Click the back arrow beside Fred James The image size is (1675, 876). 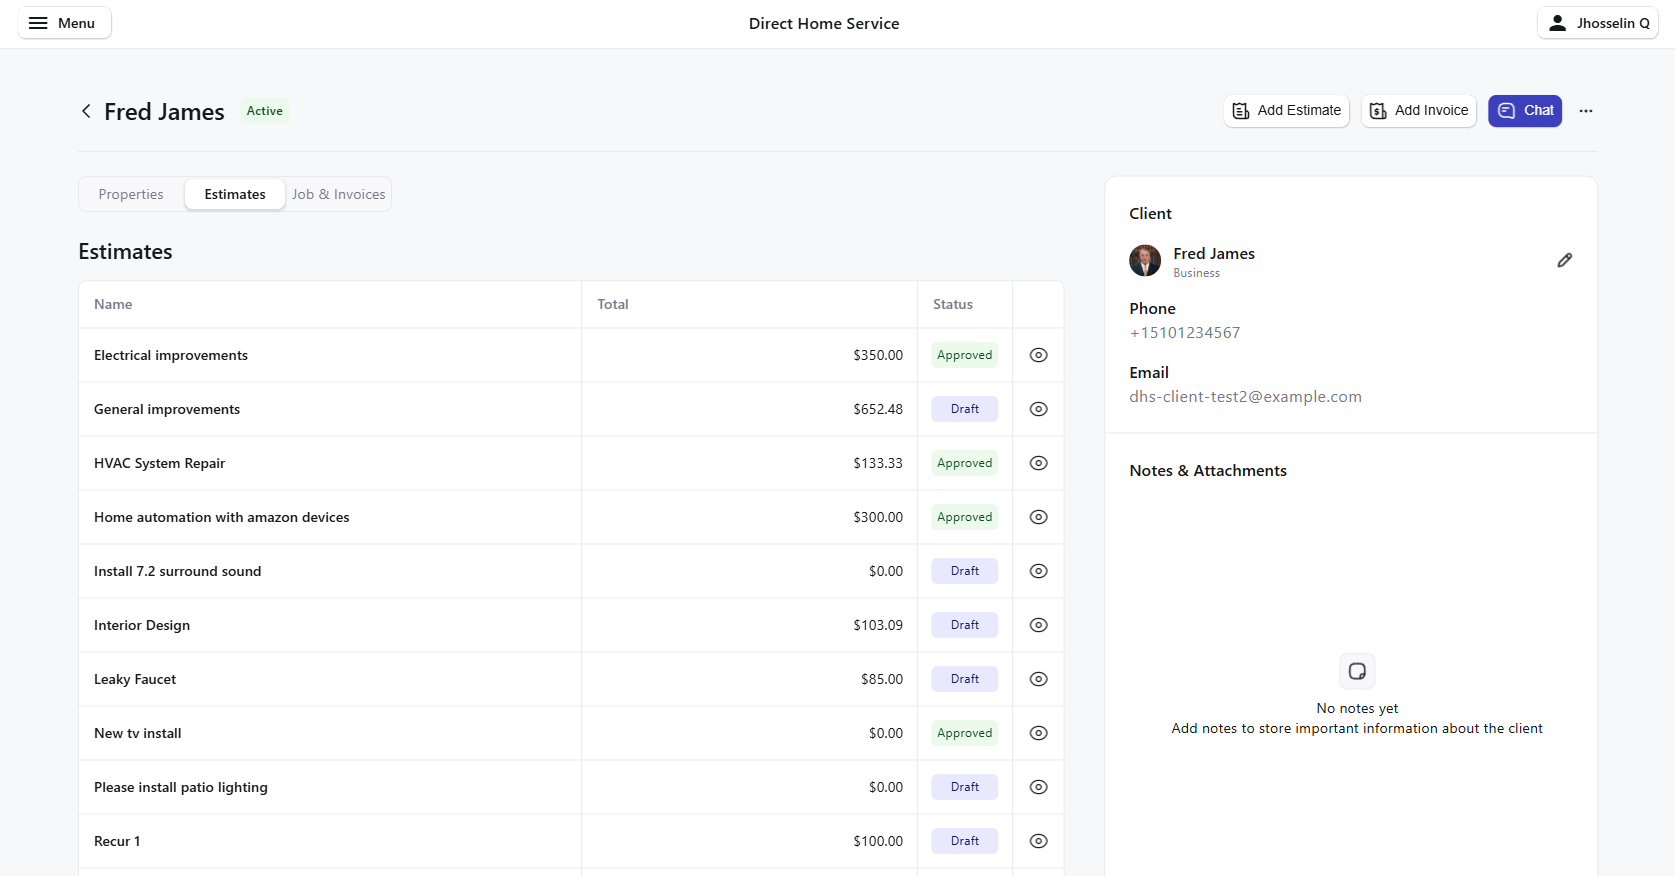coord(86,111)
